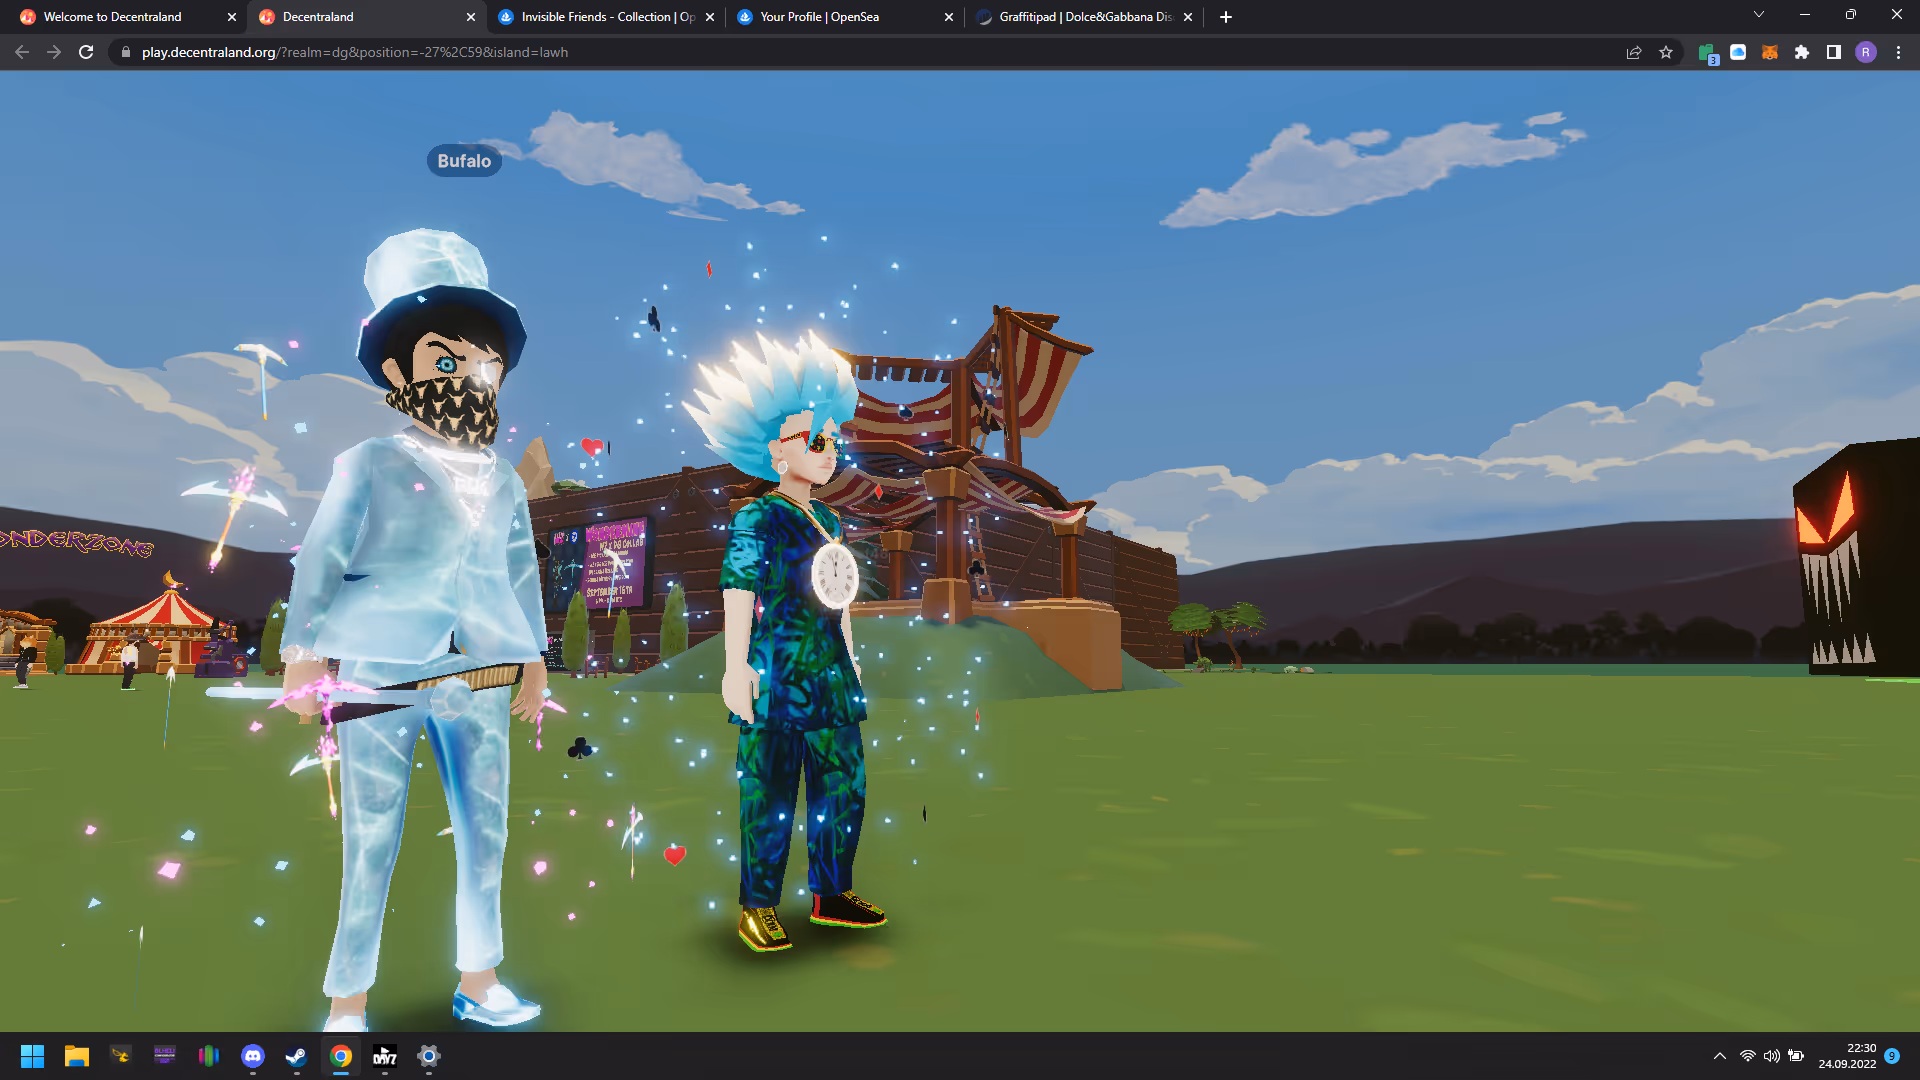Viewport: 1920px width, 1080px height.
Task: Expand the tab search chevron
Action: tap(1758, 15)
